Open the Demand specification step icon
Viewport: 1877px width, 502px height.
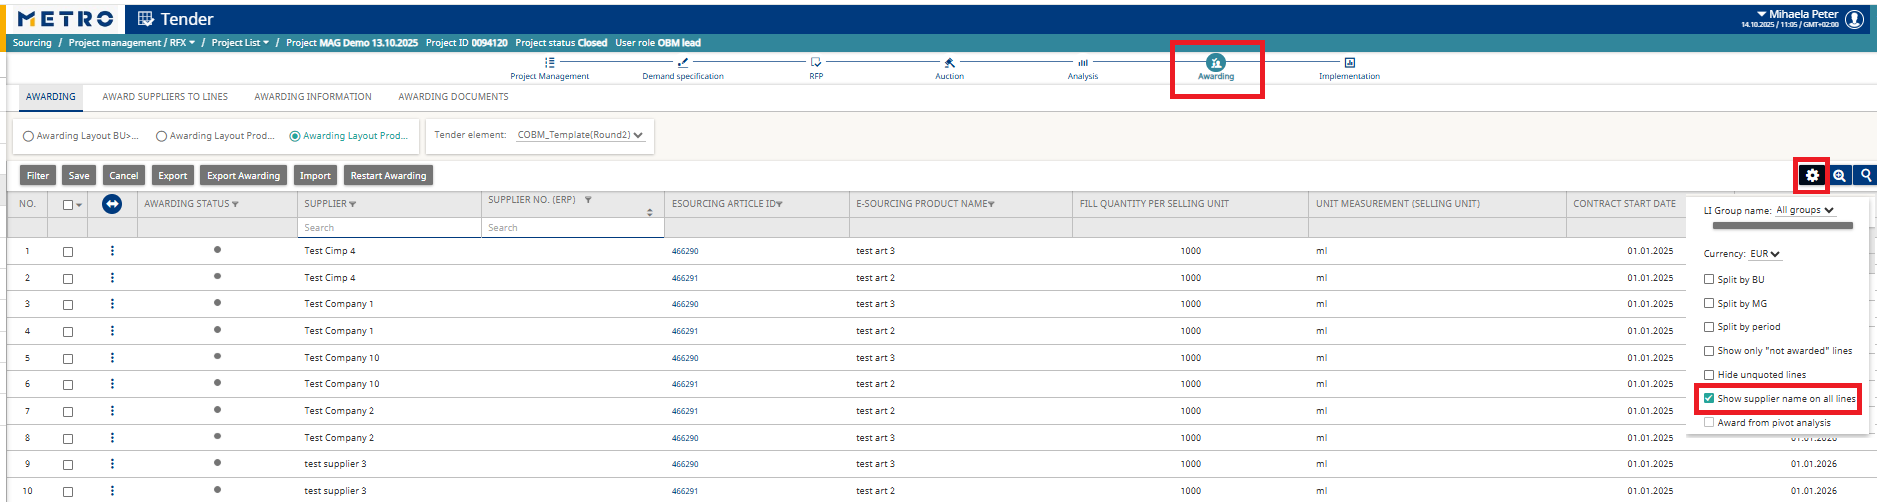(683, 62)
